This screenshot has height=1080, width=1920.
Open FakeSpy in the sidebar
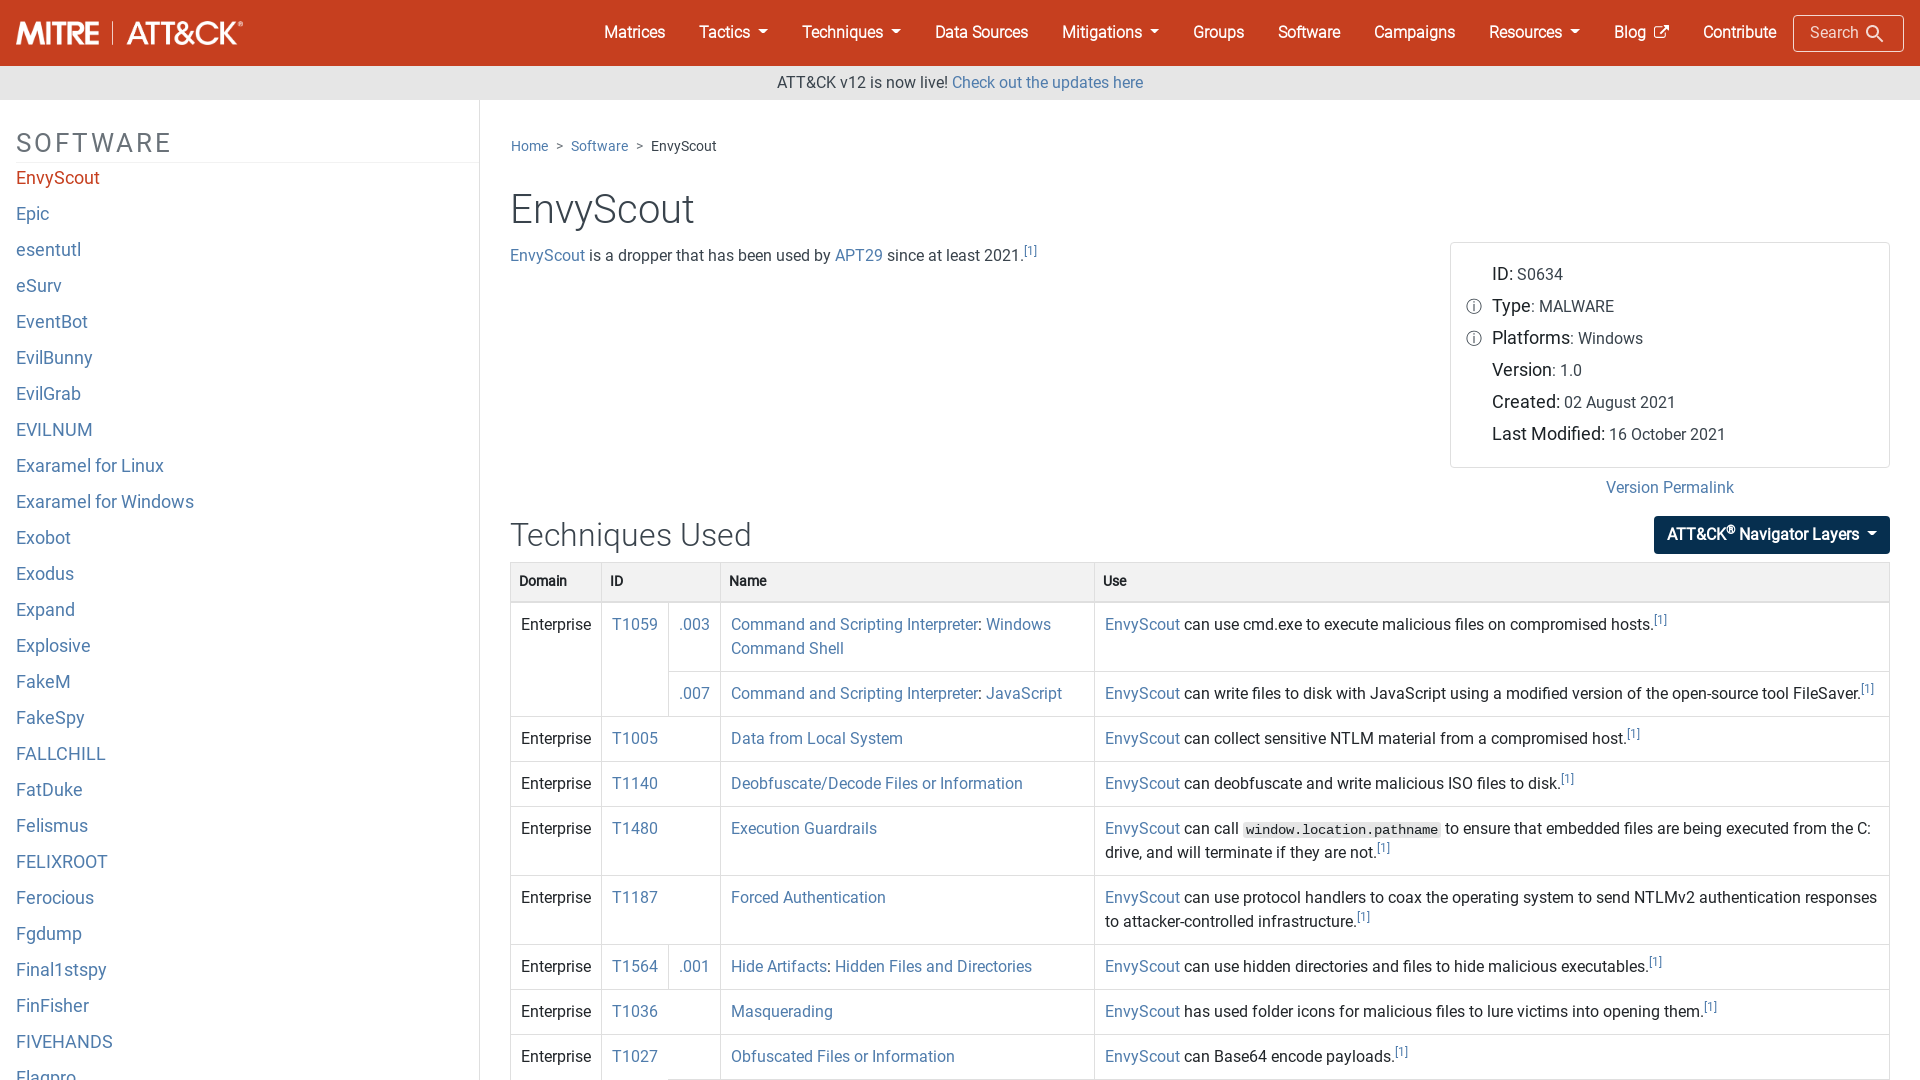point(50,718)
